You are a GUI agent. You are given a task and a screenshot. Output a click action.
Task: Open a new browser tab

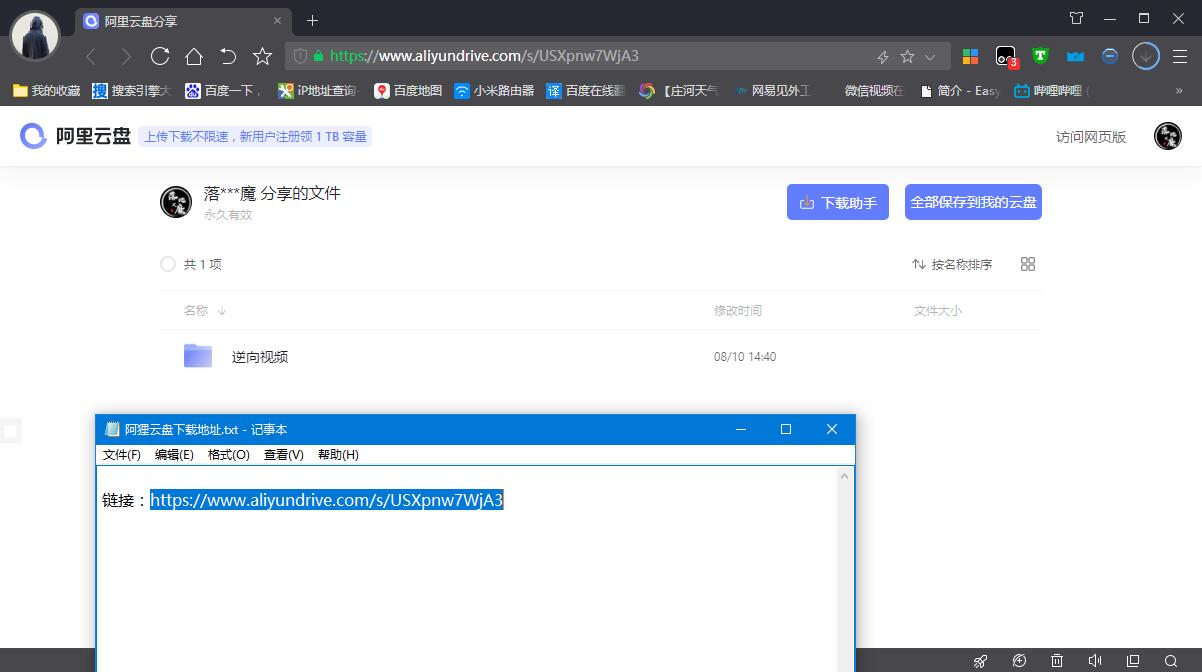pyautogui.click(x=313, y=20)
